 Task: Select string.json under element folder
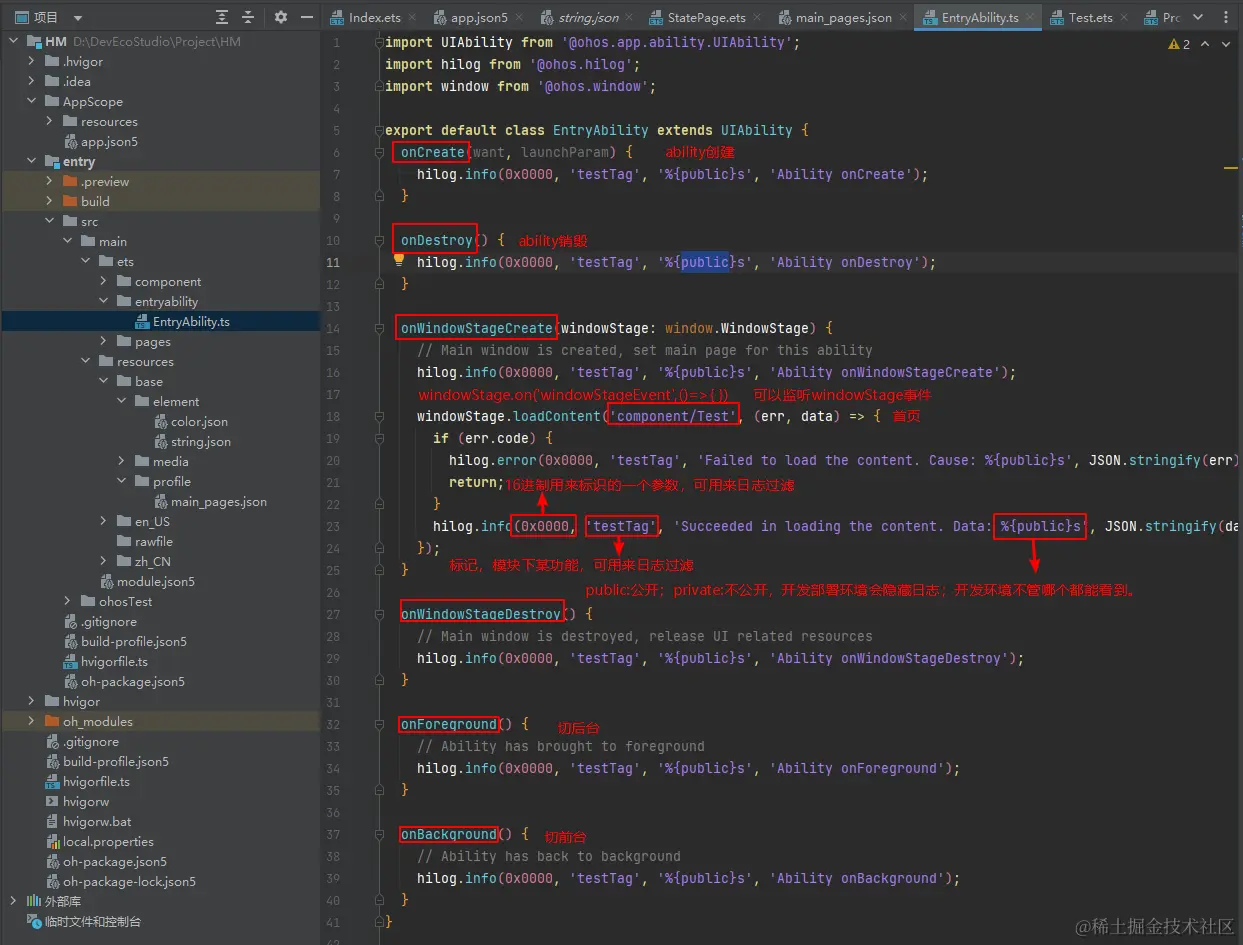[x=200, y=441]
